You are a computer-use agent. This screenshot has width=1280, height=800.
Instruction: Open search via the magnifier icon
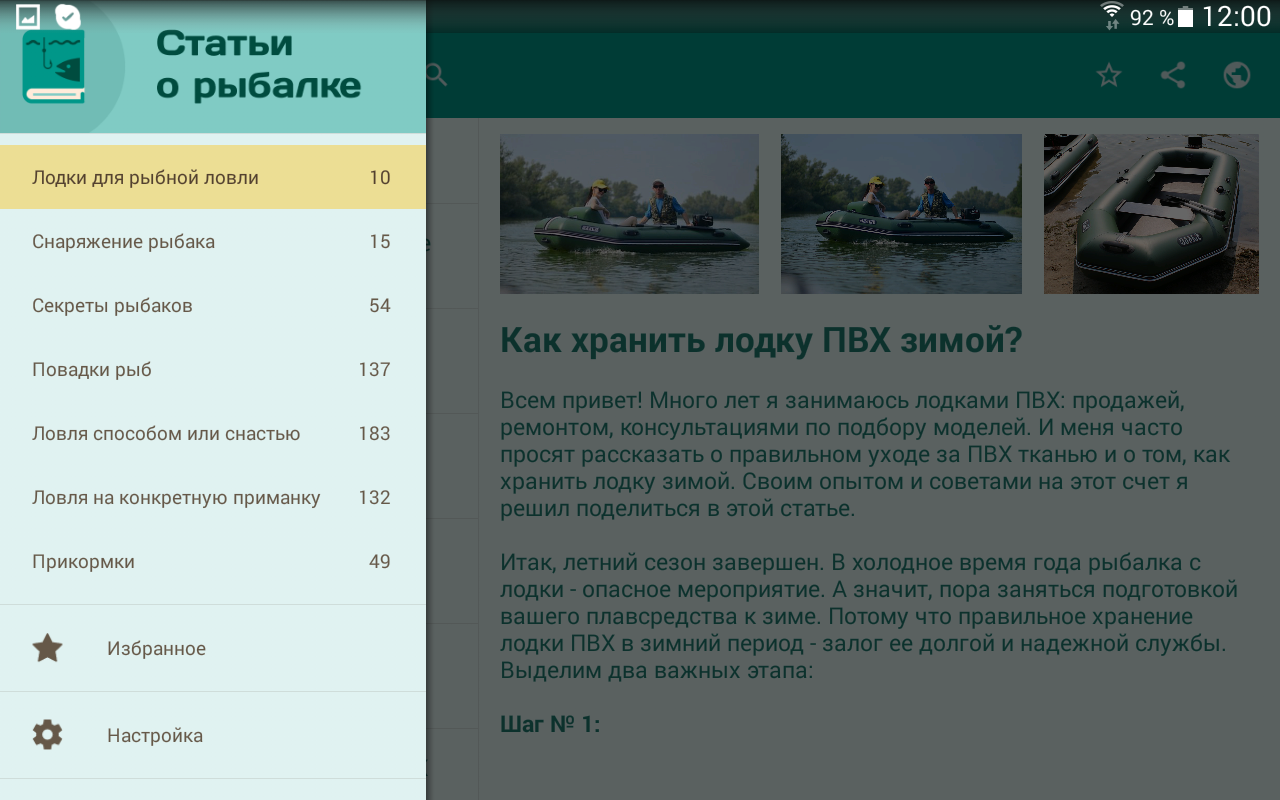(437, 75)
